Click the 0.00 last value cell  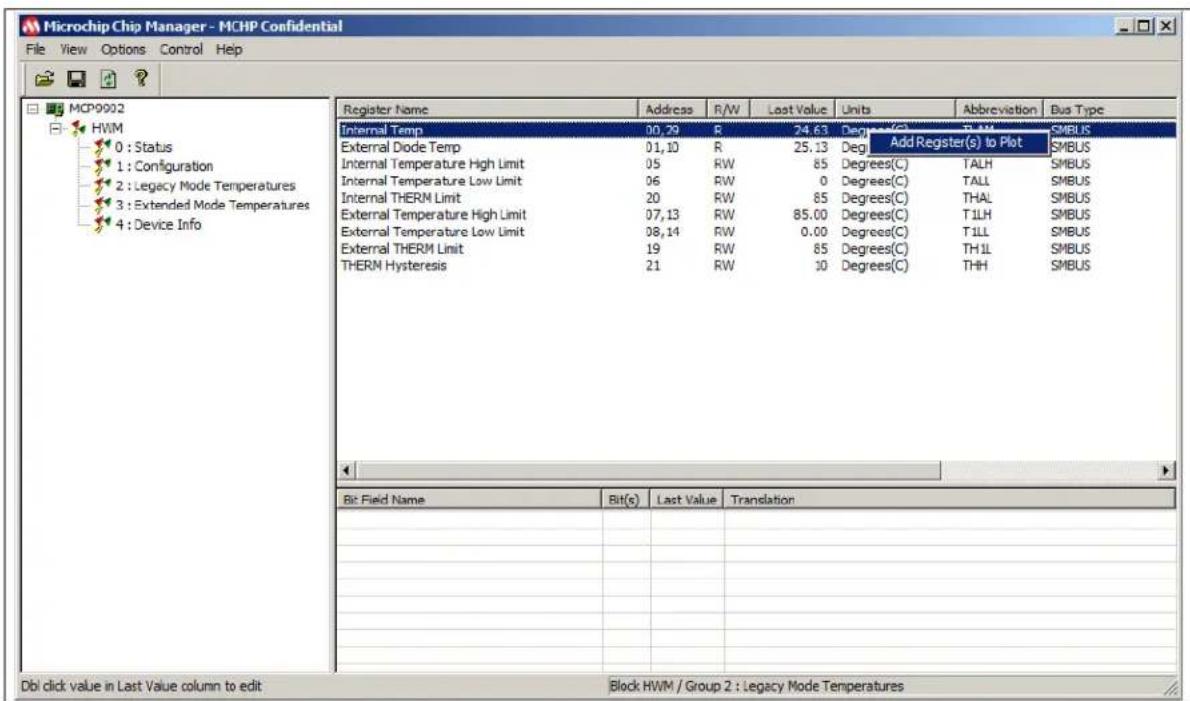tap(814, 231)
